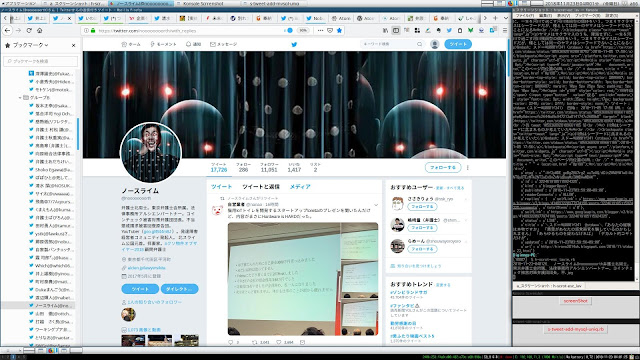Image resolution: width=640 pixels, height=360 pixels.
Task: Open the いいね 1,417 likes stat
Action: pyautogui.click(x=294, y=167)
